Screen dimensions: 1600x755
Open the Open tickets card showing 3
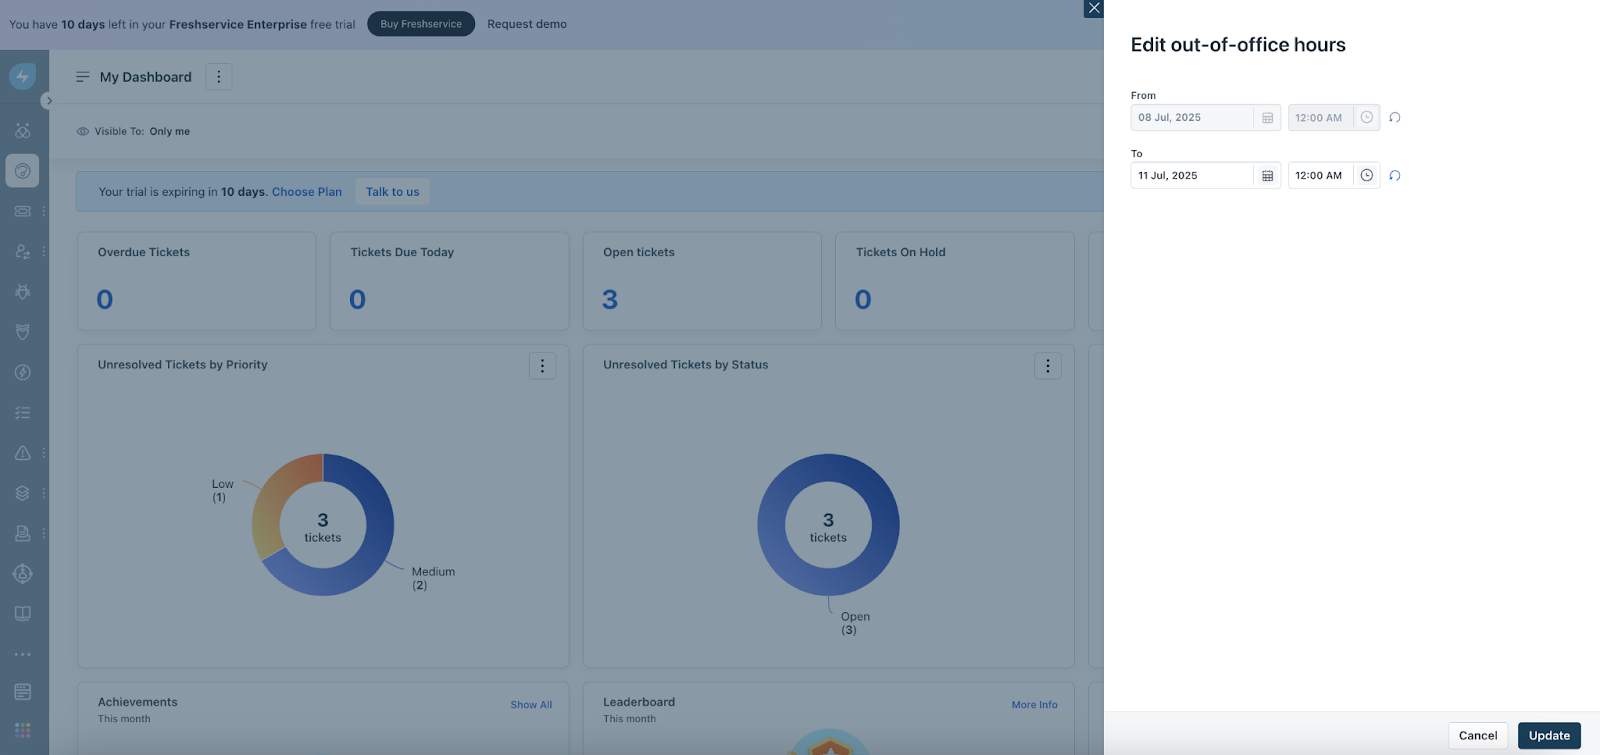(702, 281)
